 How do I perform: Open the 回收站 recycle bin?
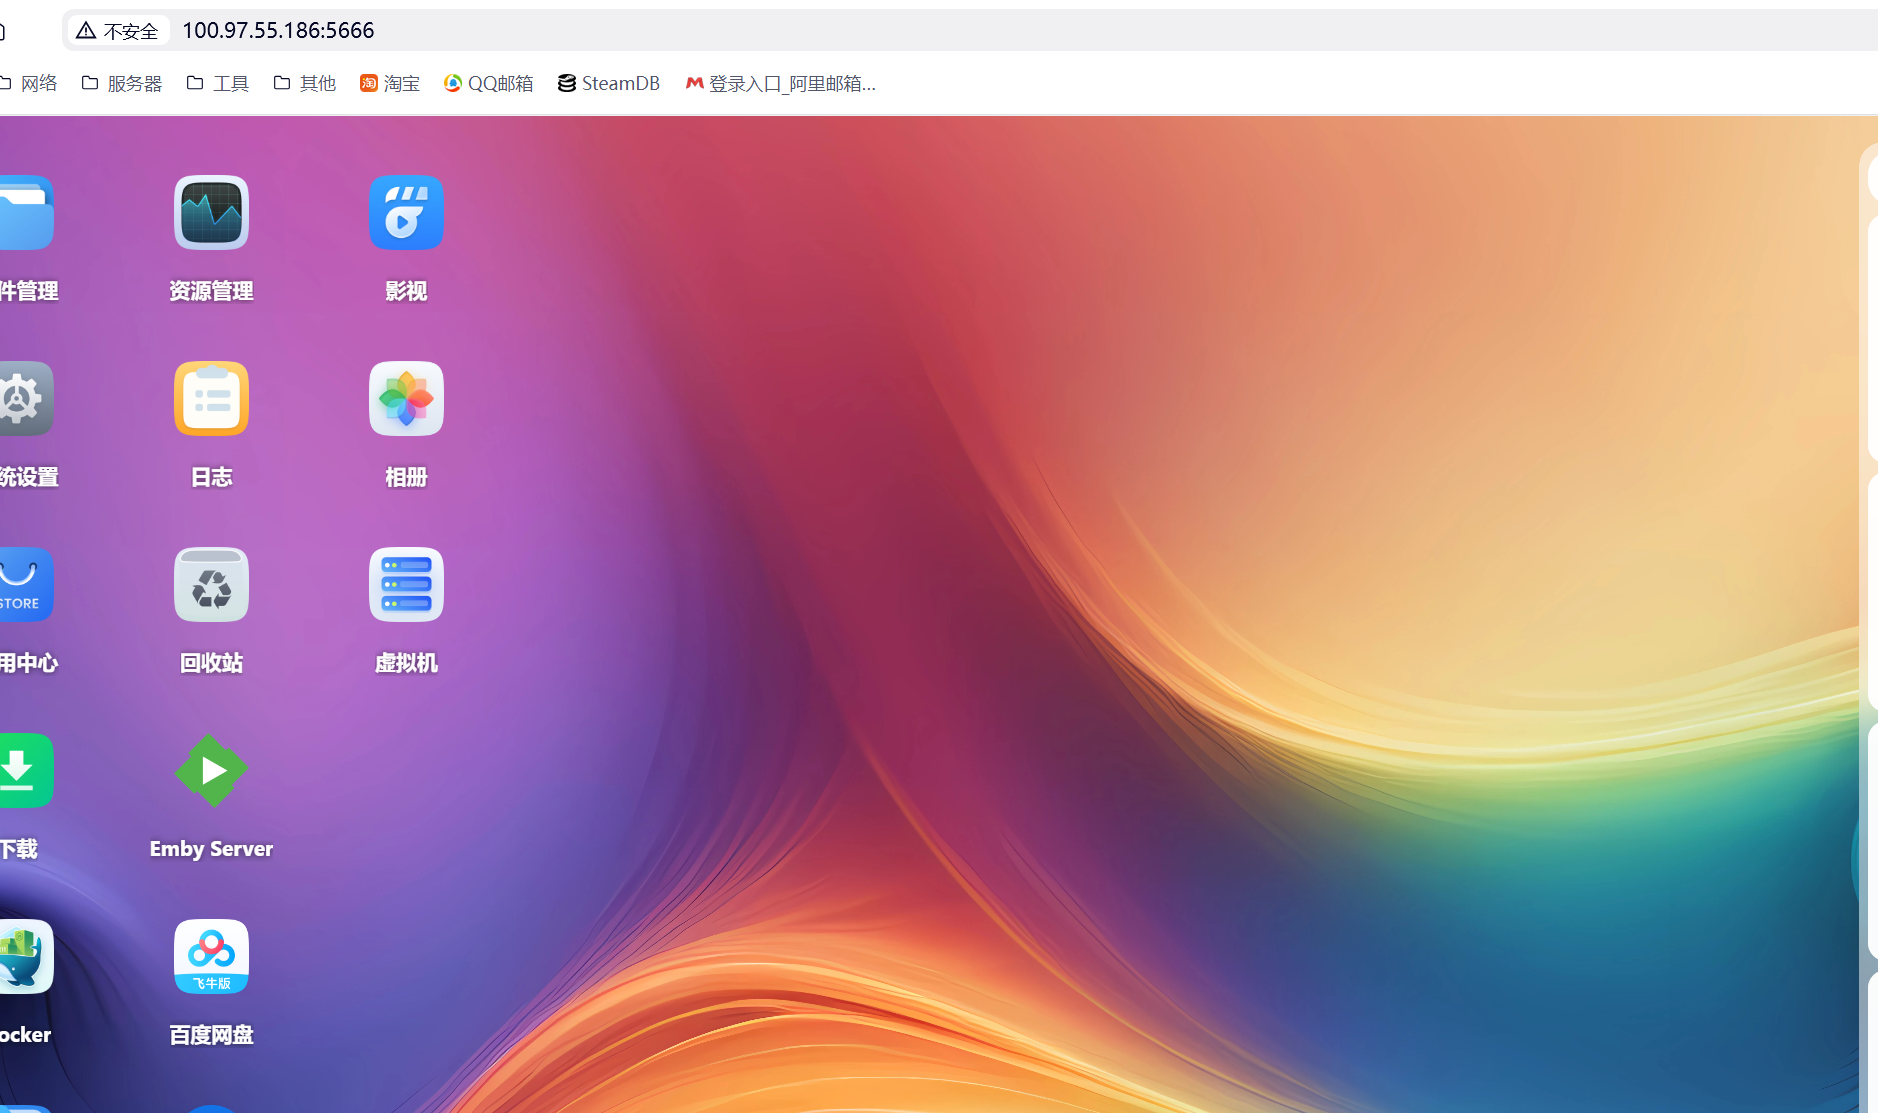pyautogui.click(x=211, y=585)
